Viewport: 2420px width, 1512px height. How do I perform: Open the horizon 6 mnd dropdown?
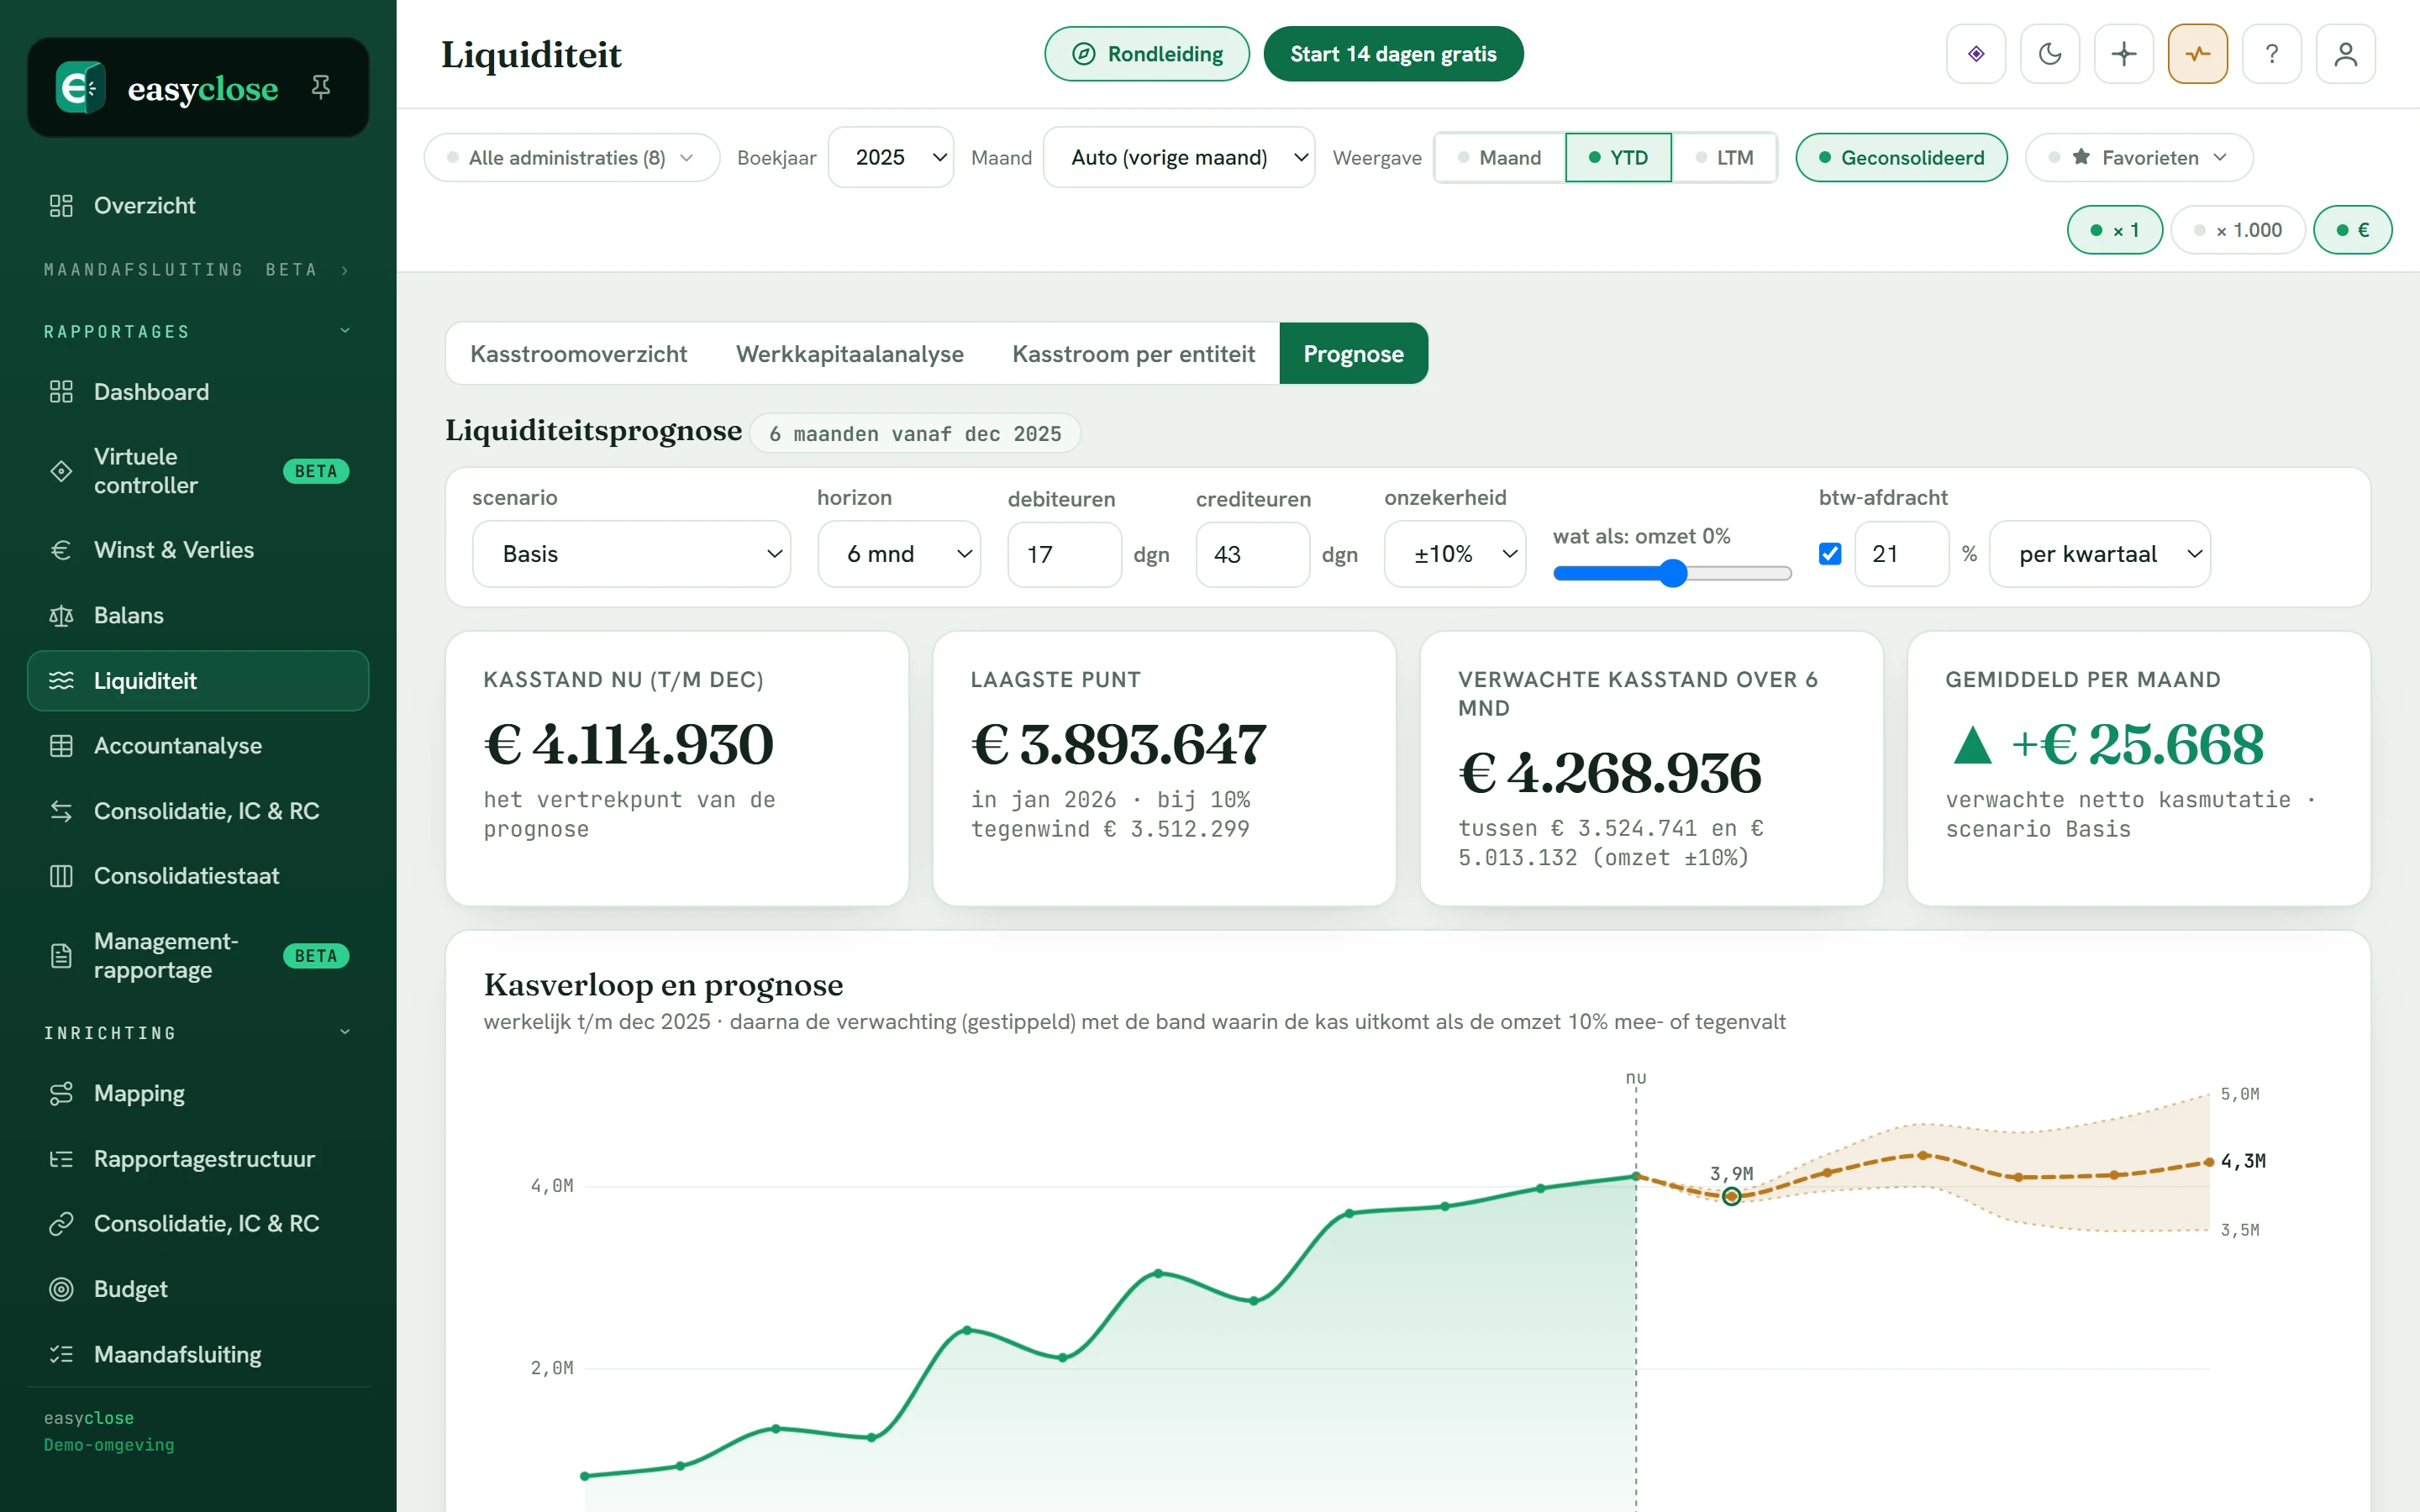click(x=899, y=554)
